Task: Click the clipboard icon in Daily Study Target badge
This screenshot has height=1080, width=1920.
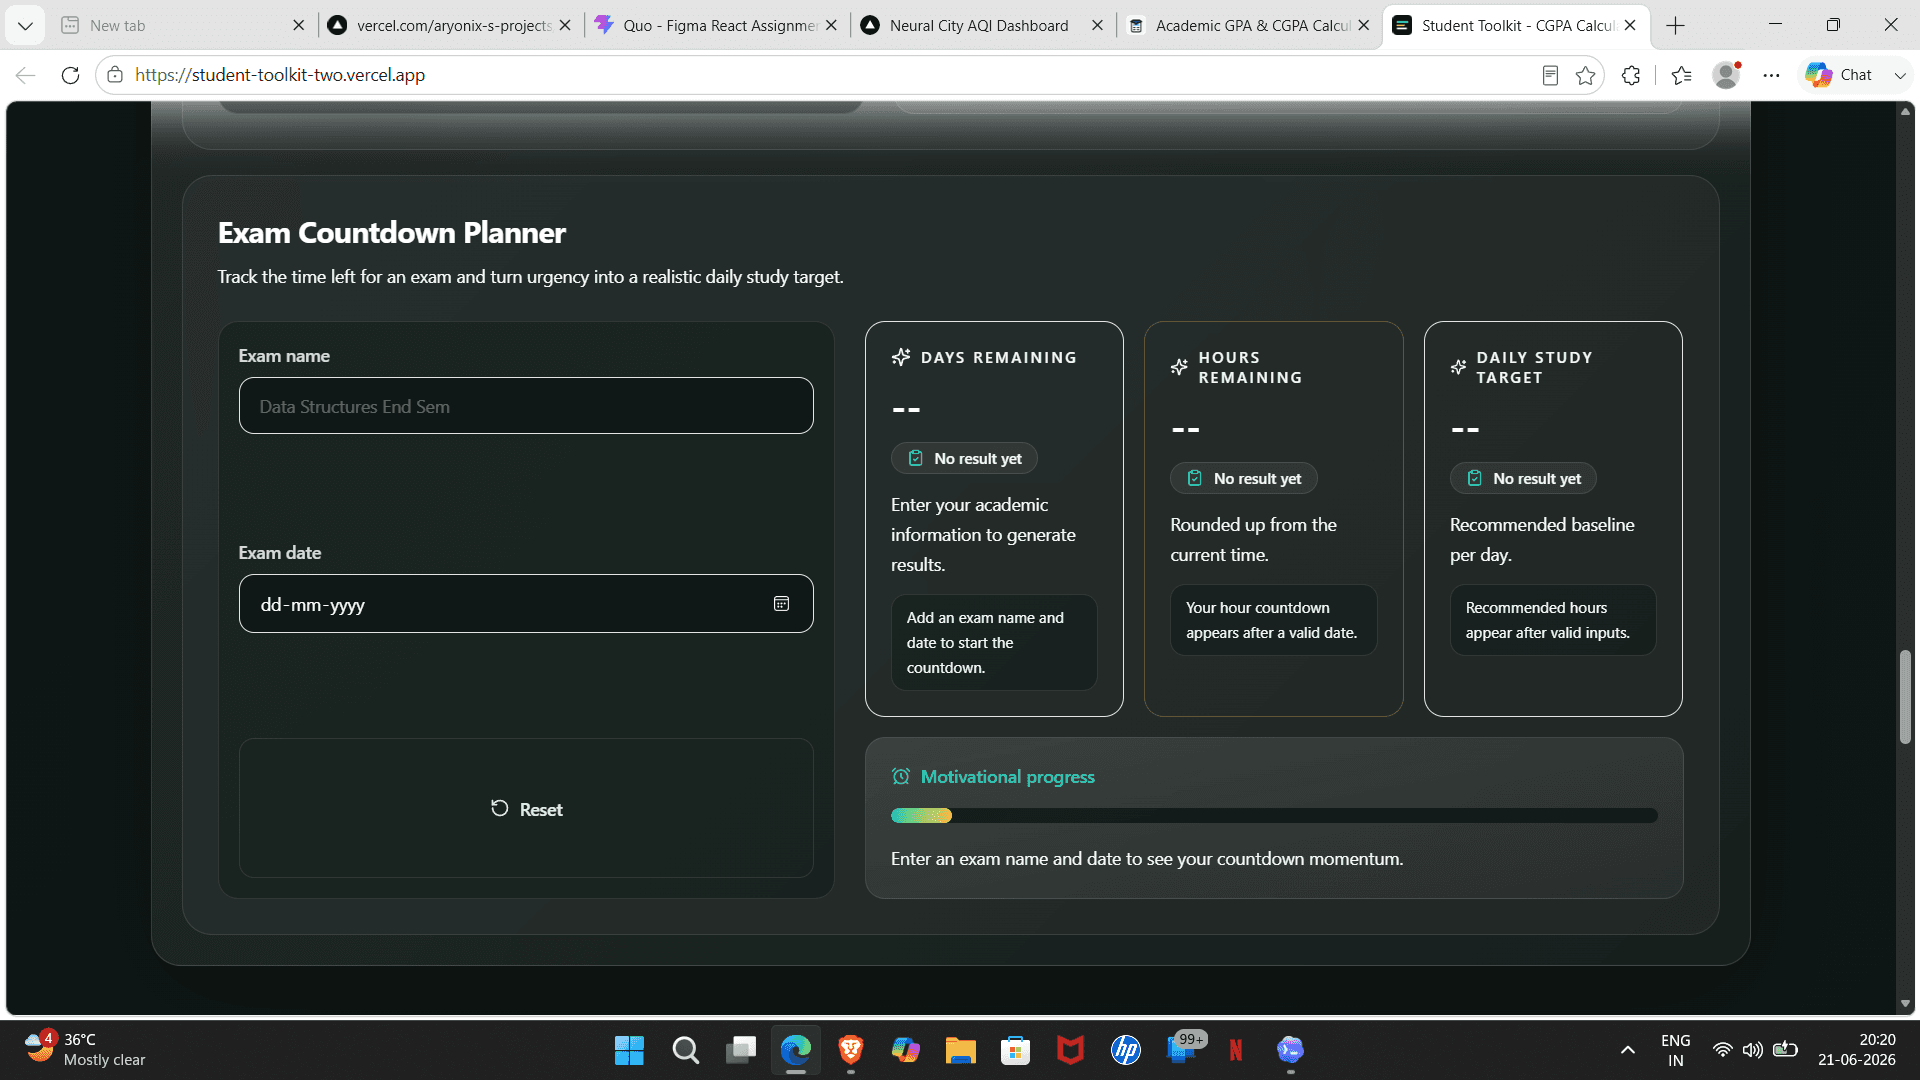Action: [x=1474, y=478]
